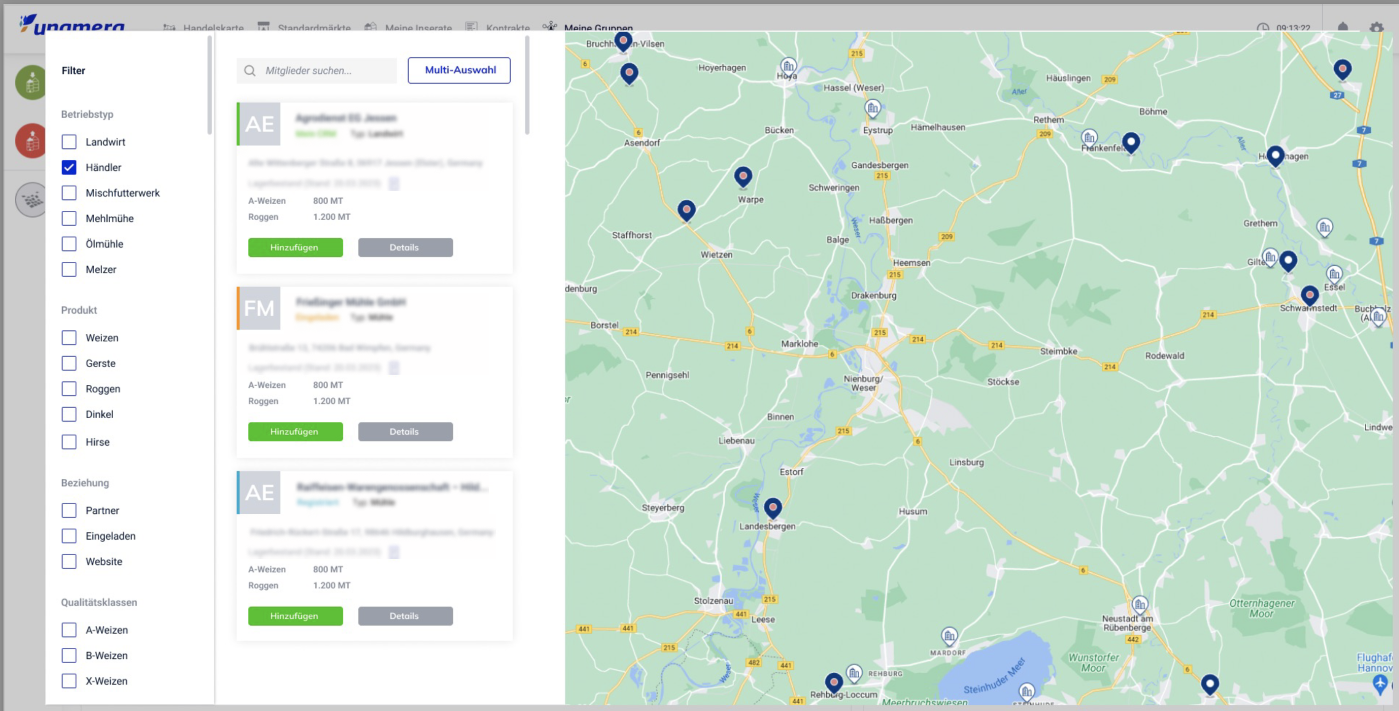Check the Roggen product checkbox
Screen dimensions: 1399x711
[69, 389]
